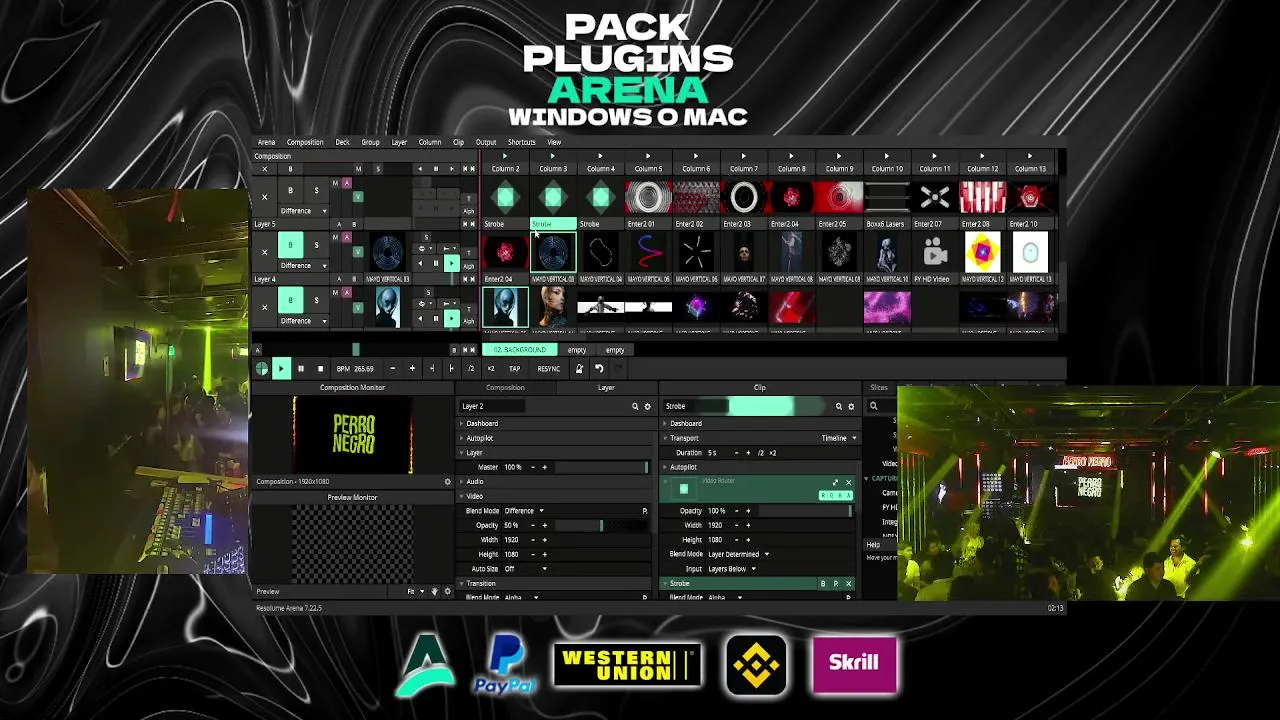The height and width of the screenshot is (720, 1280).
Task: Open the Slices panel tab
Action: point(879,388)
